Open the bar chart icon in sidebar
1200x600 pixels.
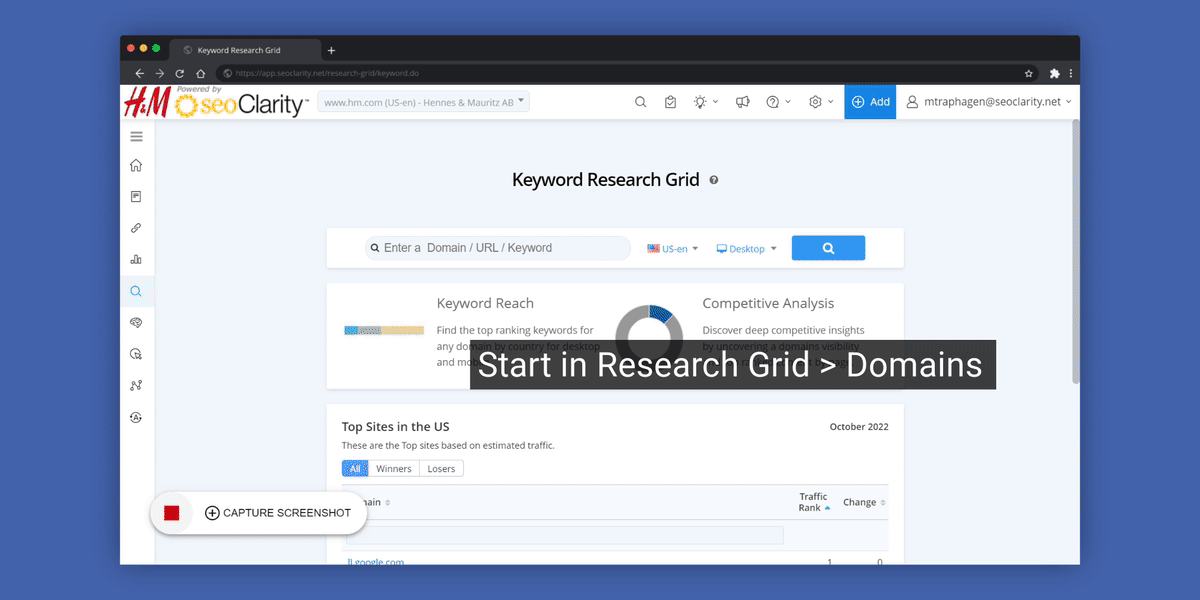click(x=137, y=260)
